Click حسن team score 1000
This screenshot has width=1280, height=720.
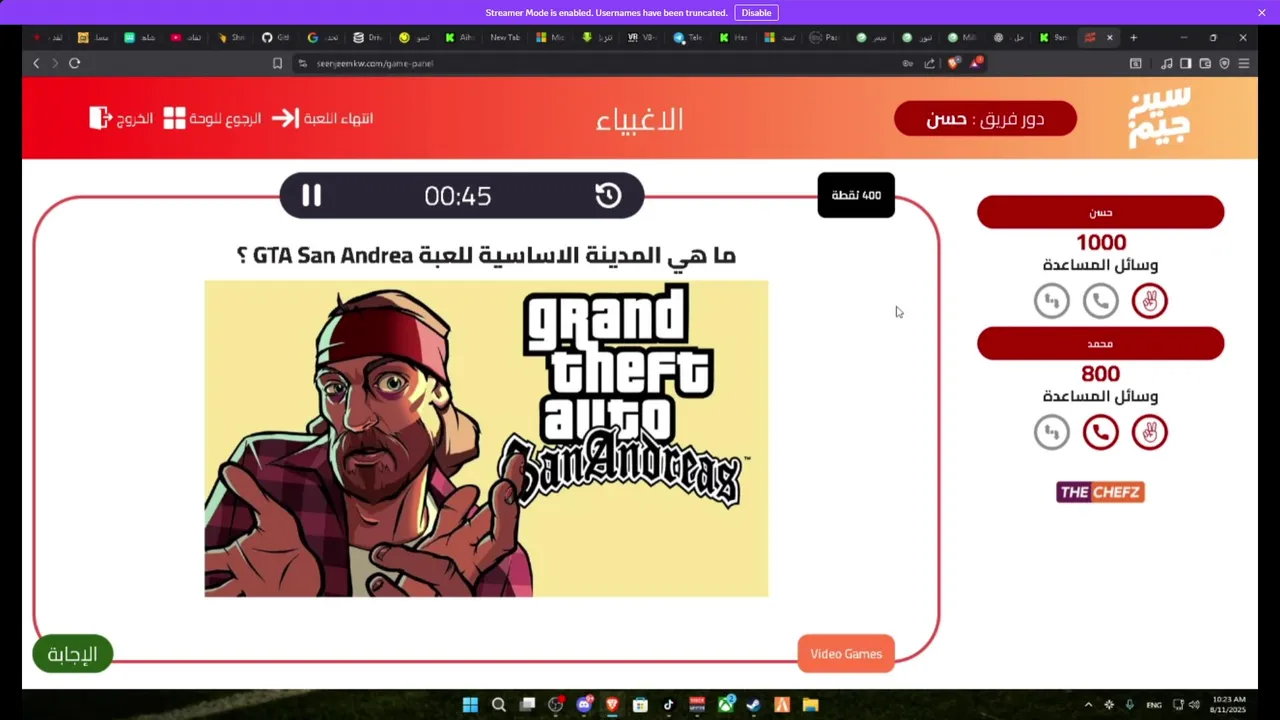(1100, 243)
